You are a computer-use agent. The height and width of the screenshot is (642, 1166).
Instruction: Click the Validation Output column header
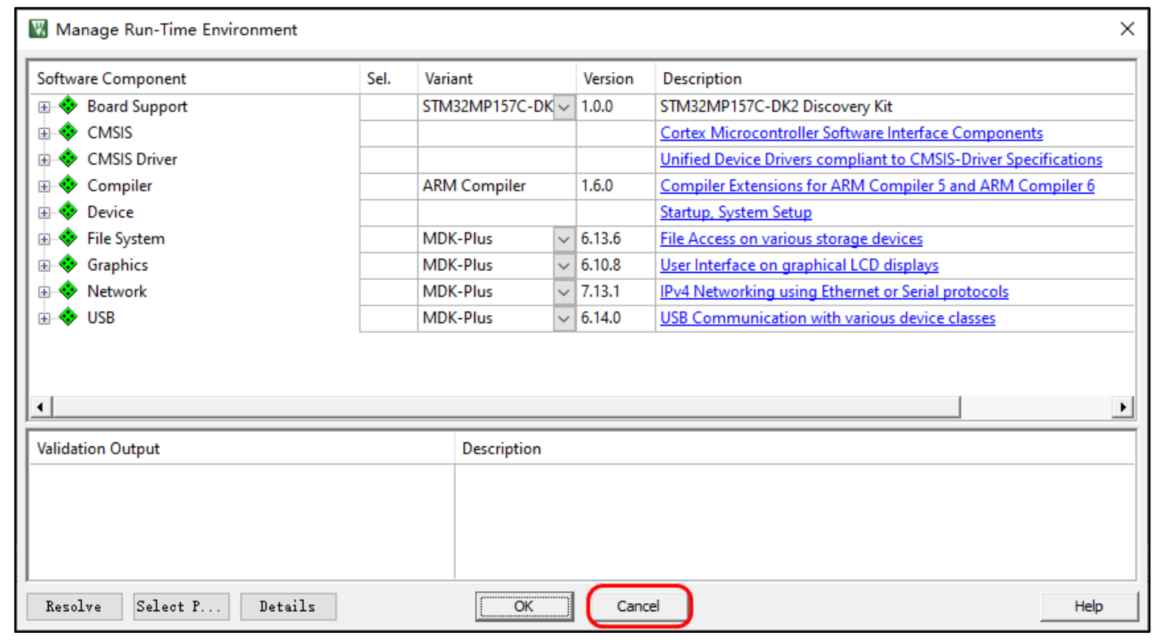point(242,449)
